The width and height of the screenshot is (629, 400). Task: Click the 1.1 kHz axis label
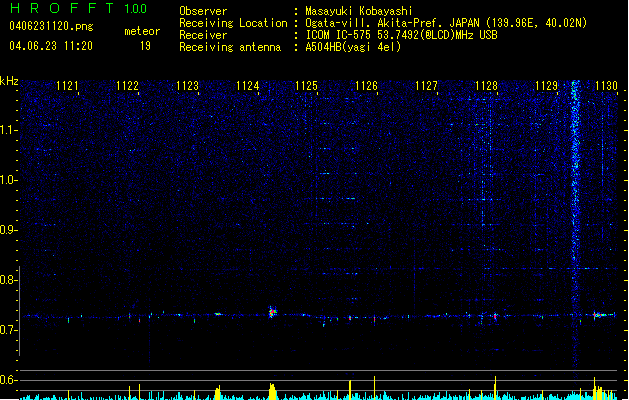pyautogui.click(x=9, y=130)
